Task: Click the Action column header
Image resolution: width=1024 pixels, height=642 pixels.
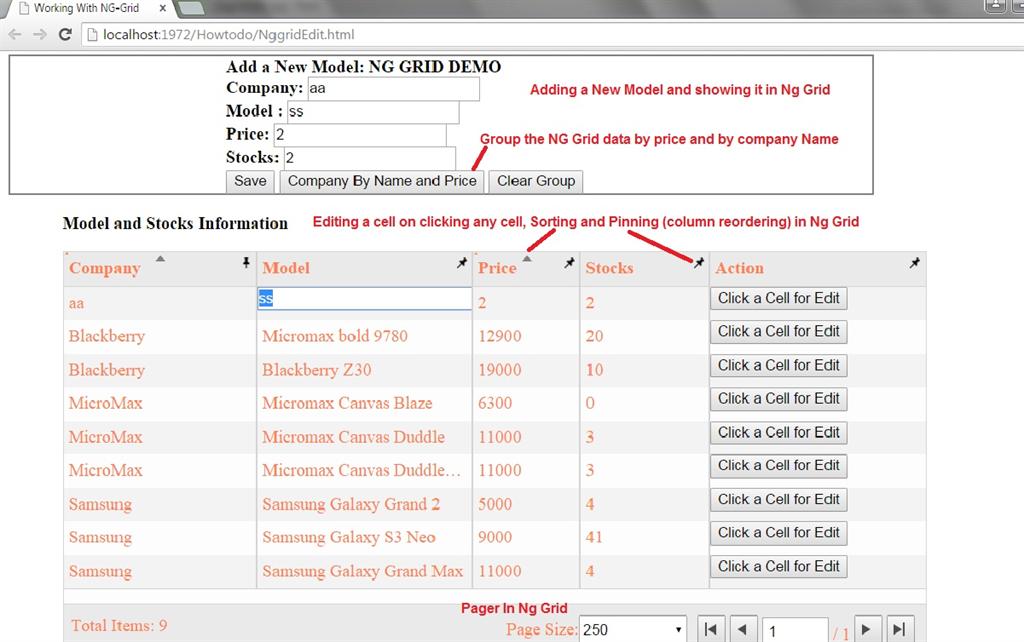Action: coord(739,268)
